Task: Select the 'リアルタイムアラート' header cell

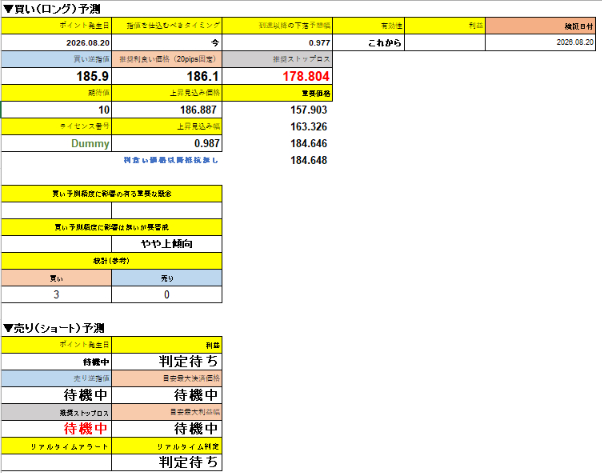Action: click(x=56, y=446)
